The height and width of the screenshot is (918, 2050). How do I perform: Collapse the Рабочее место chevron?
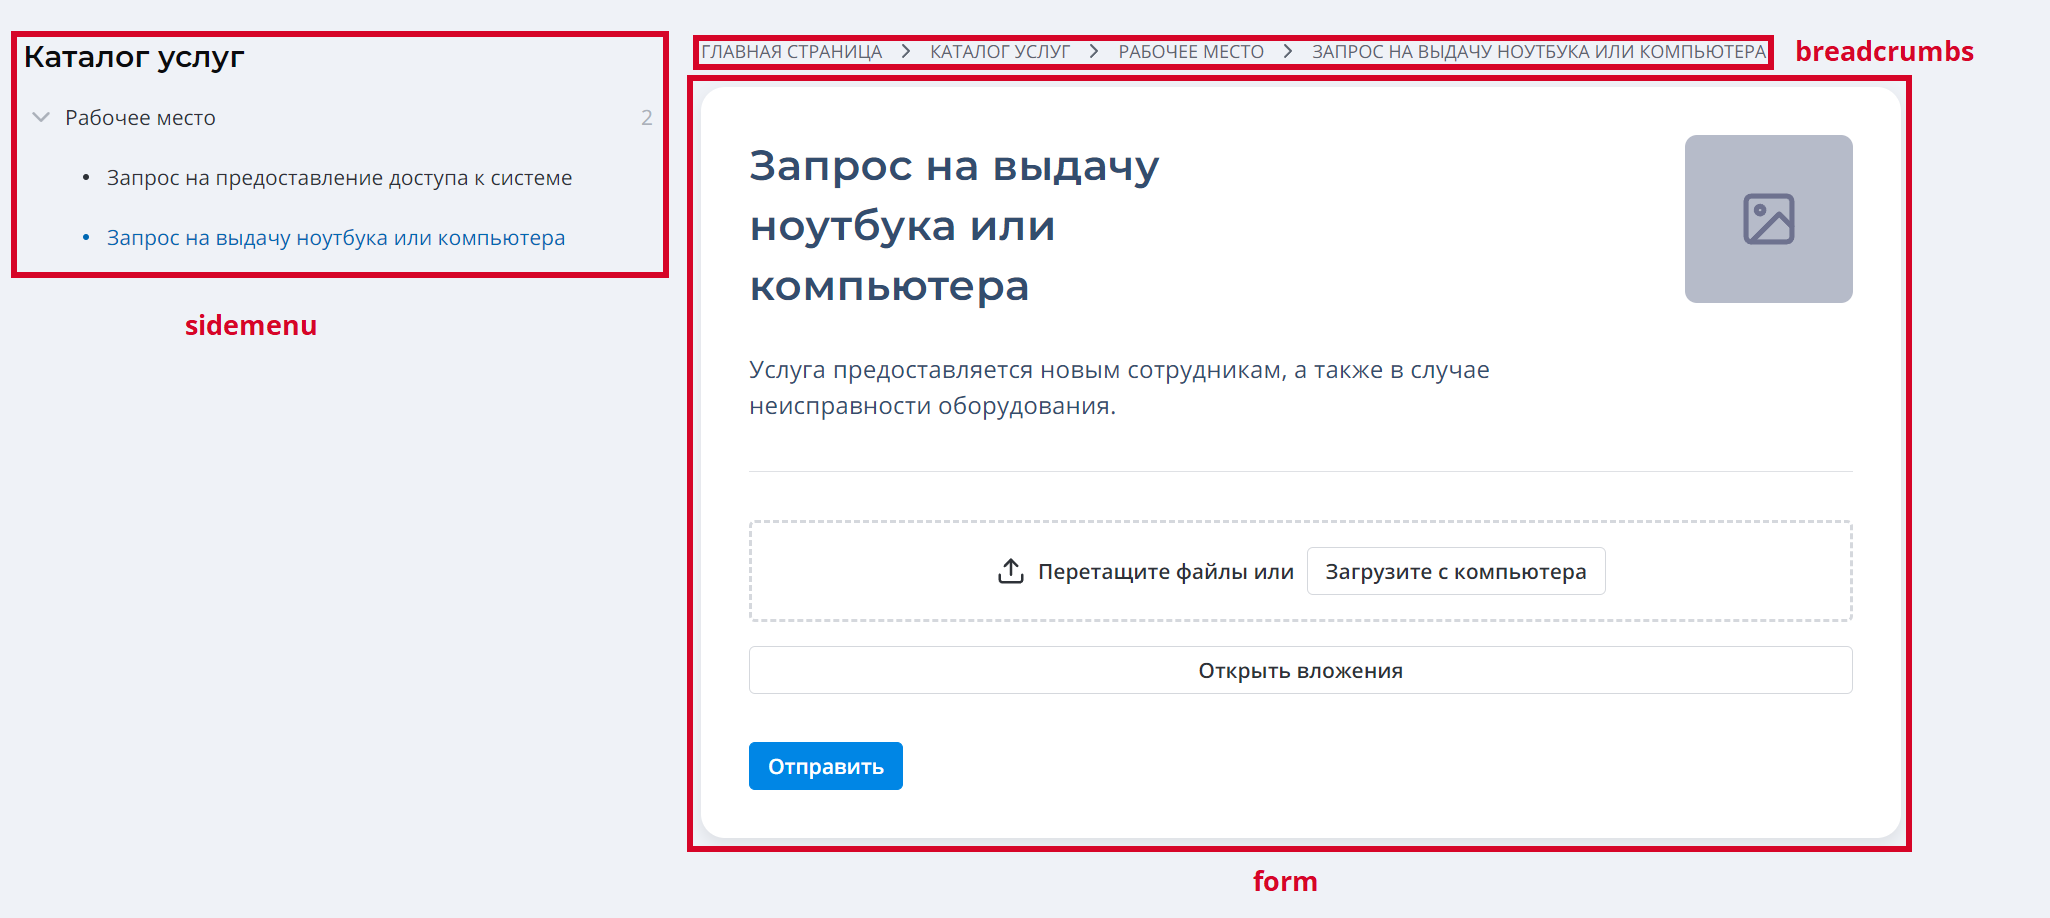[x=41, y=117]
